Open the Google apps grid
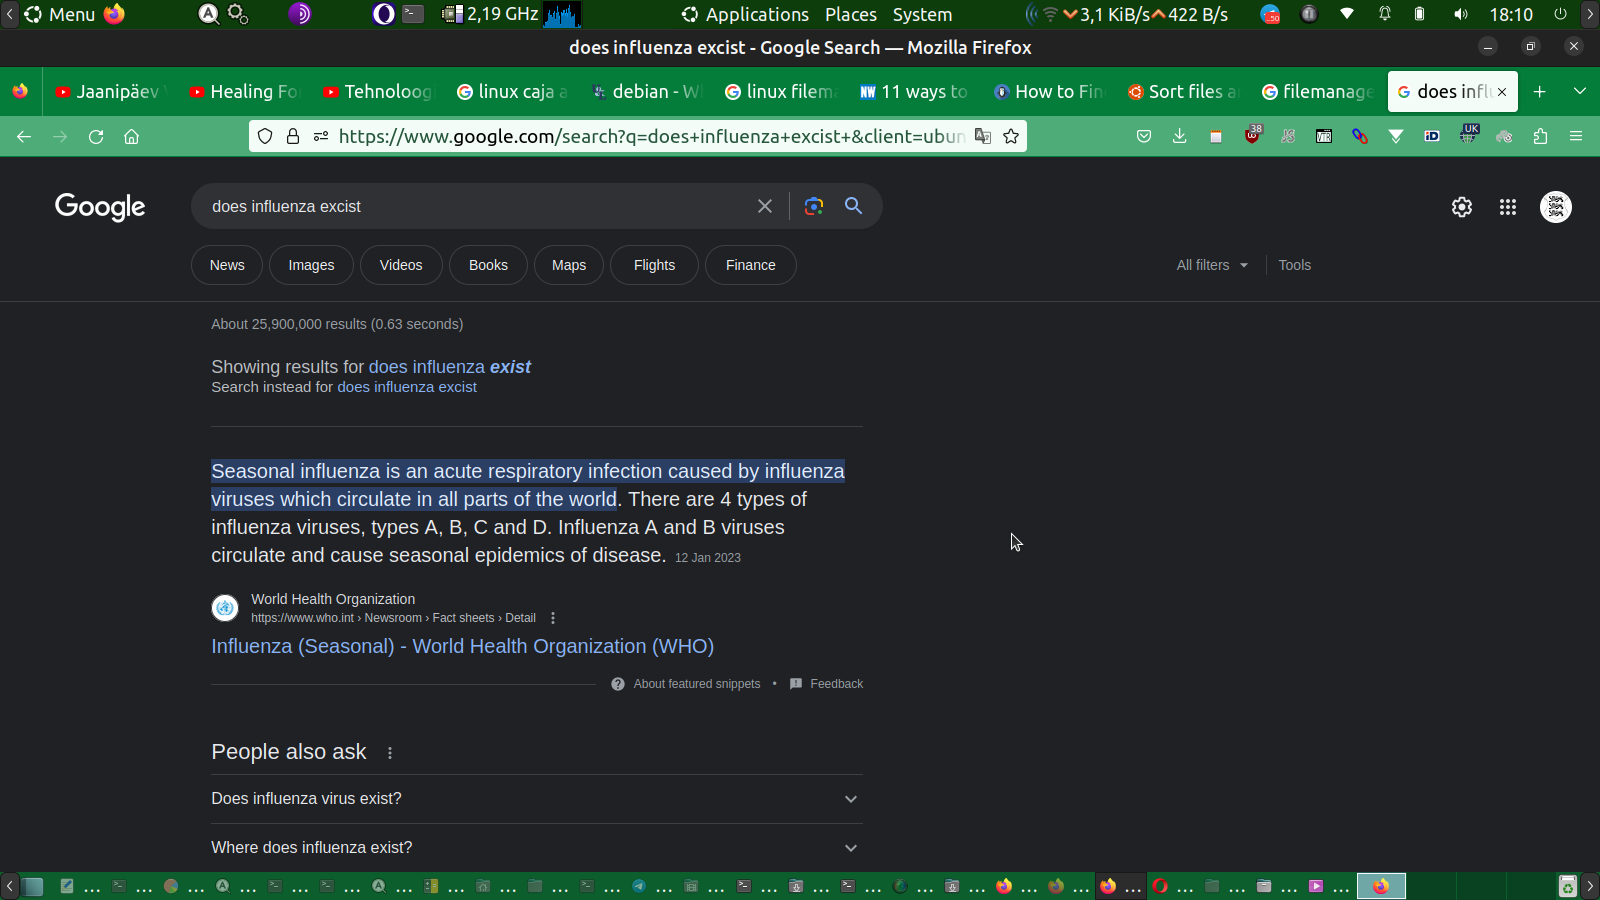The height and width of the screenshot is (900, 1600). (1508, 207)
